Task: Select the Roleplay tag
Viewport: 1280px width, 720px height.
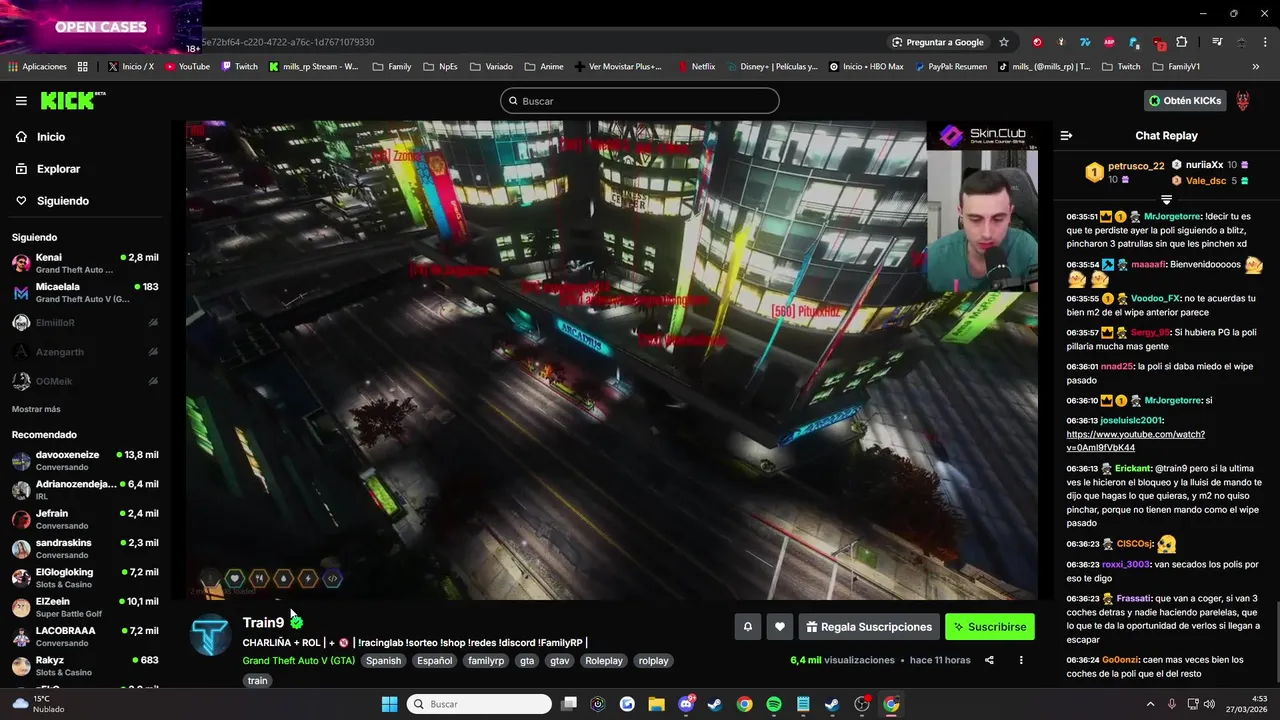Action: [x=604, y=661]
